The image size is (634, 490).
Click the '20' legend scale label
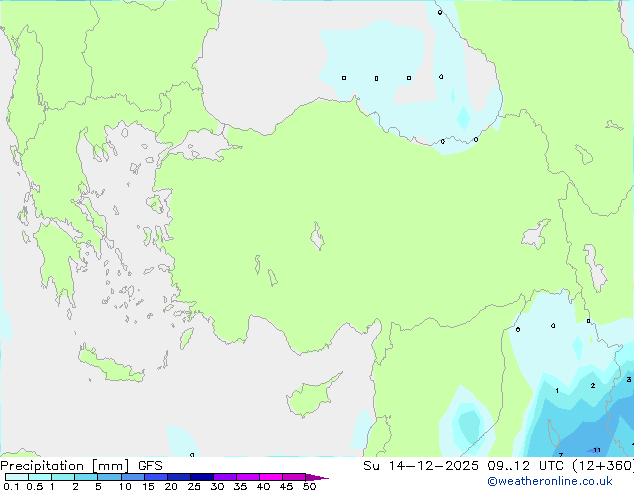pos(171,486)
